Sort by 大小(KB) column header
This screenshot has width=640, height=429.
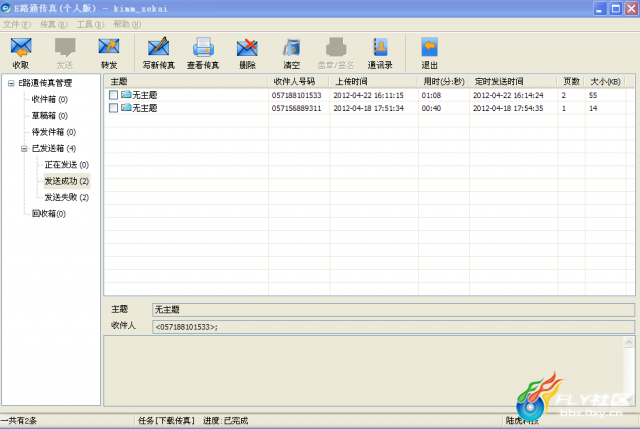point(605,82)
